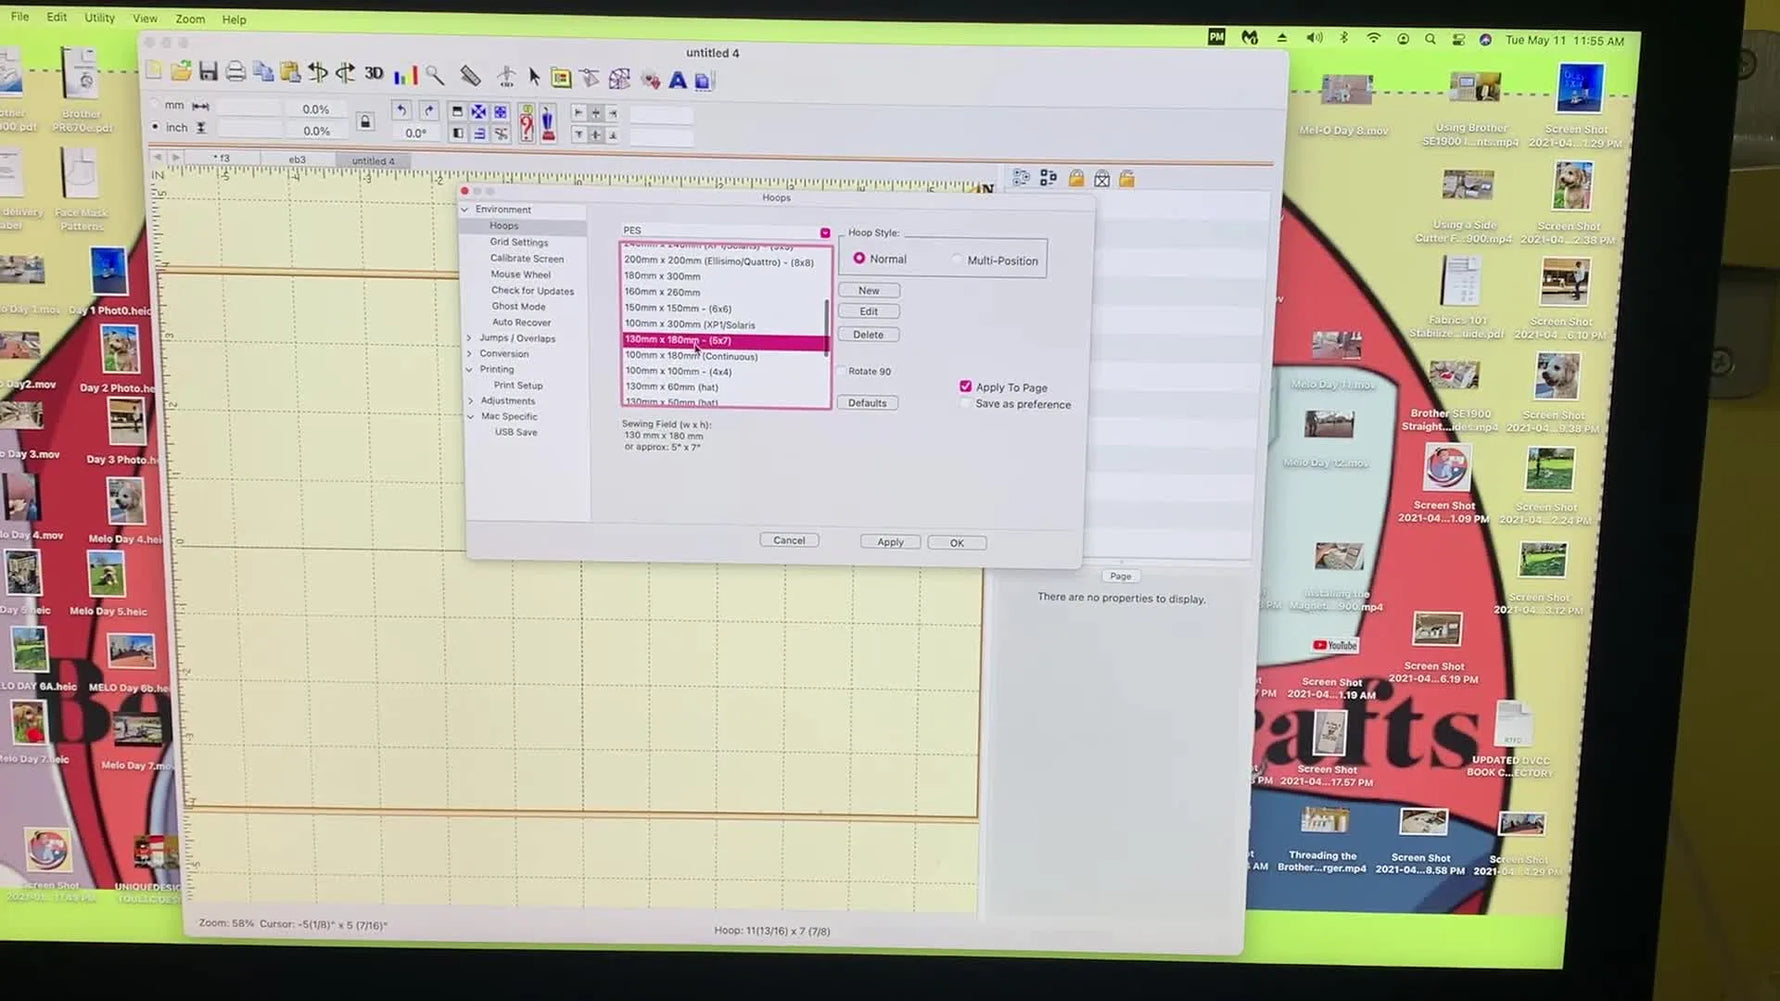Open the View menu
The image size is (1780, 1001).
coord(145,18)
